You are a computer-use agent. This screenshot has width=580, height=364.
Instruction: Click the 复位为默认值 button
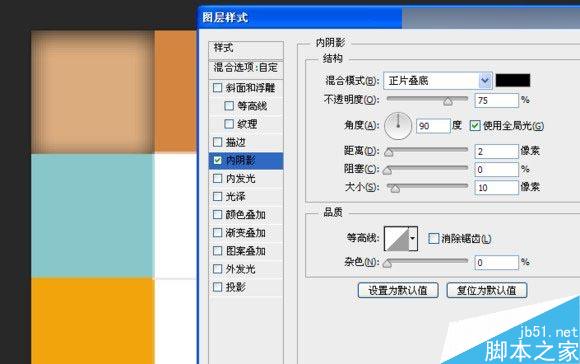(x=486, y=290)
